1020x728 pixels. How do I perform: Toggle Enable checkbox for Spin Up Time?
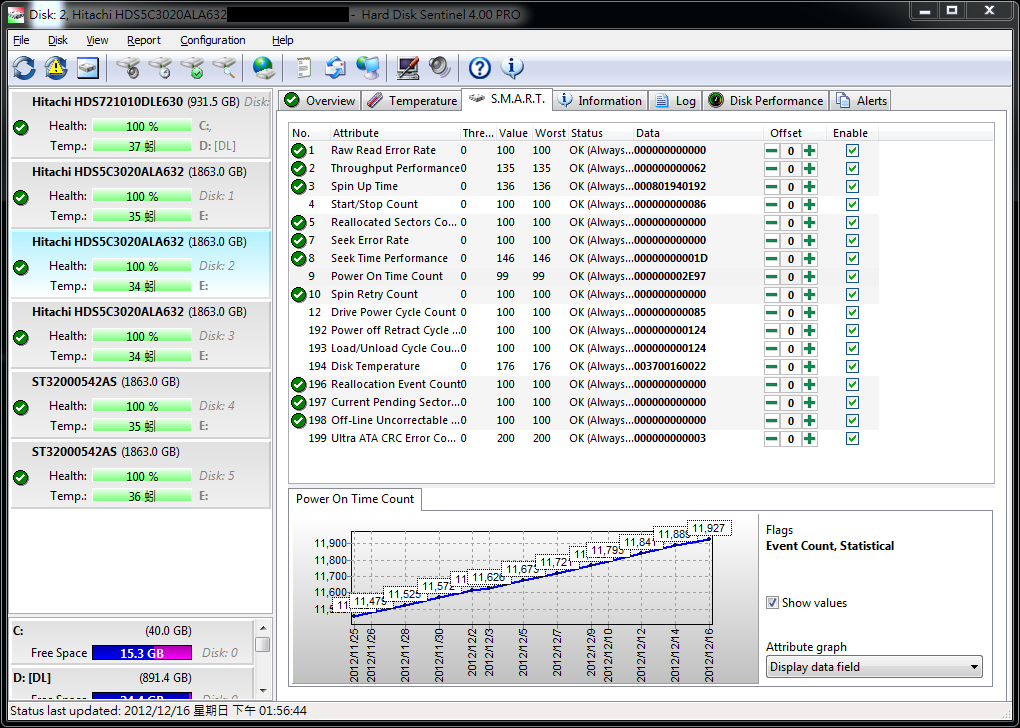(x=852, y=187)
